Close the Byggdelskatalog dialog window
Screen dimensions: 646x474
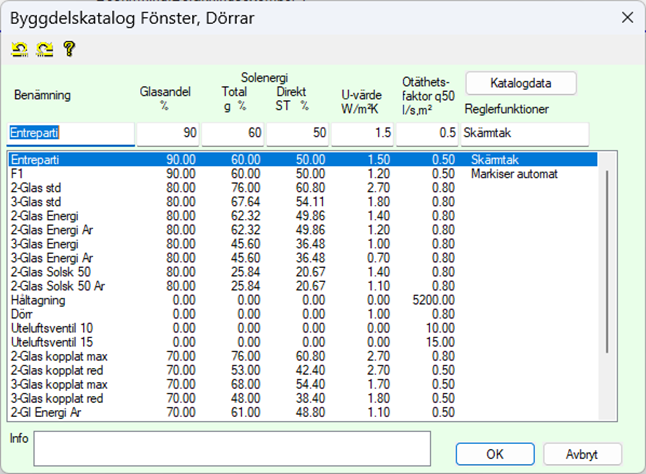point(626,17)
